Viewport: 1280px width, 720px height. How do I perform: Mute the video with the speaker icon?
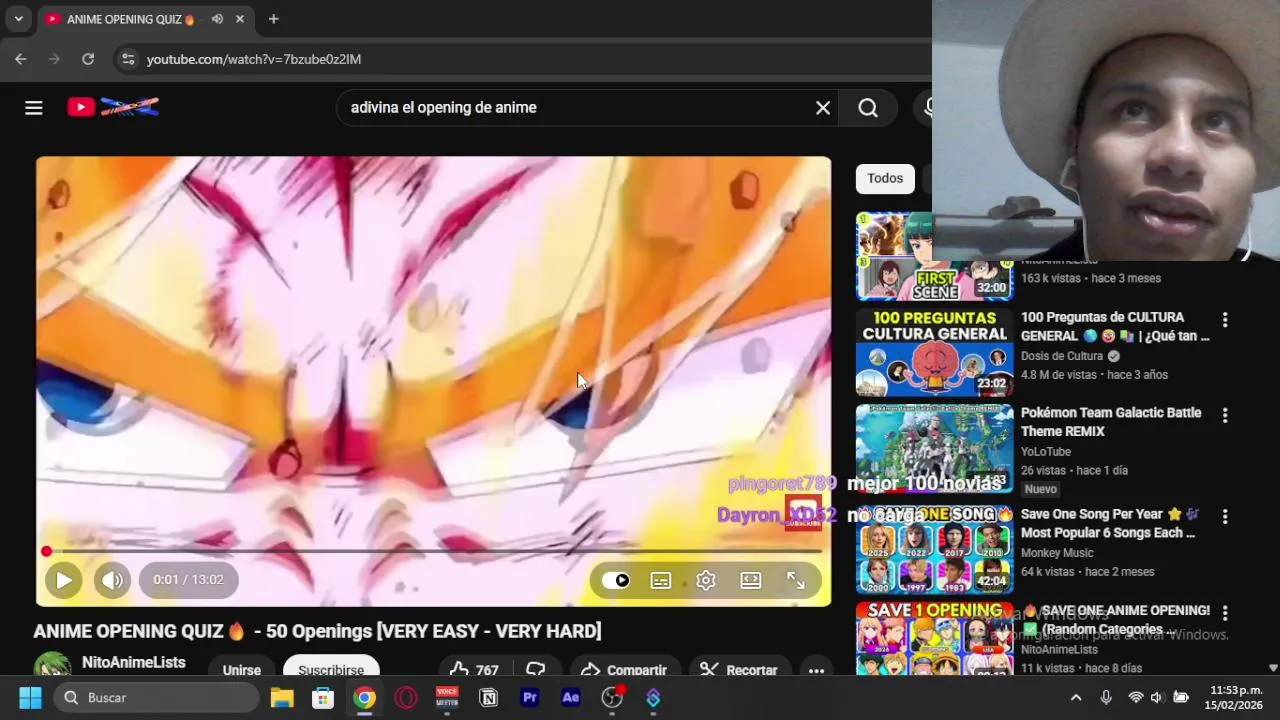tap(112, 580)
